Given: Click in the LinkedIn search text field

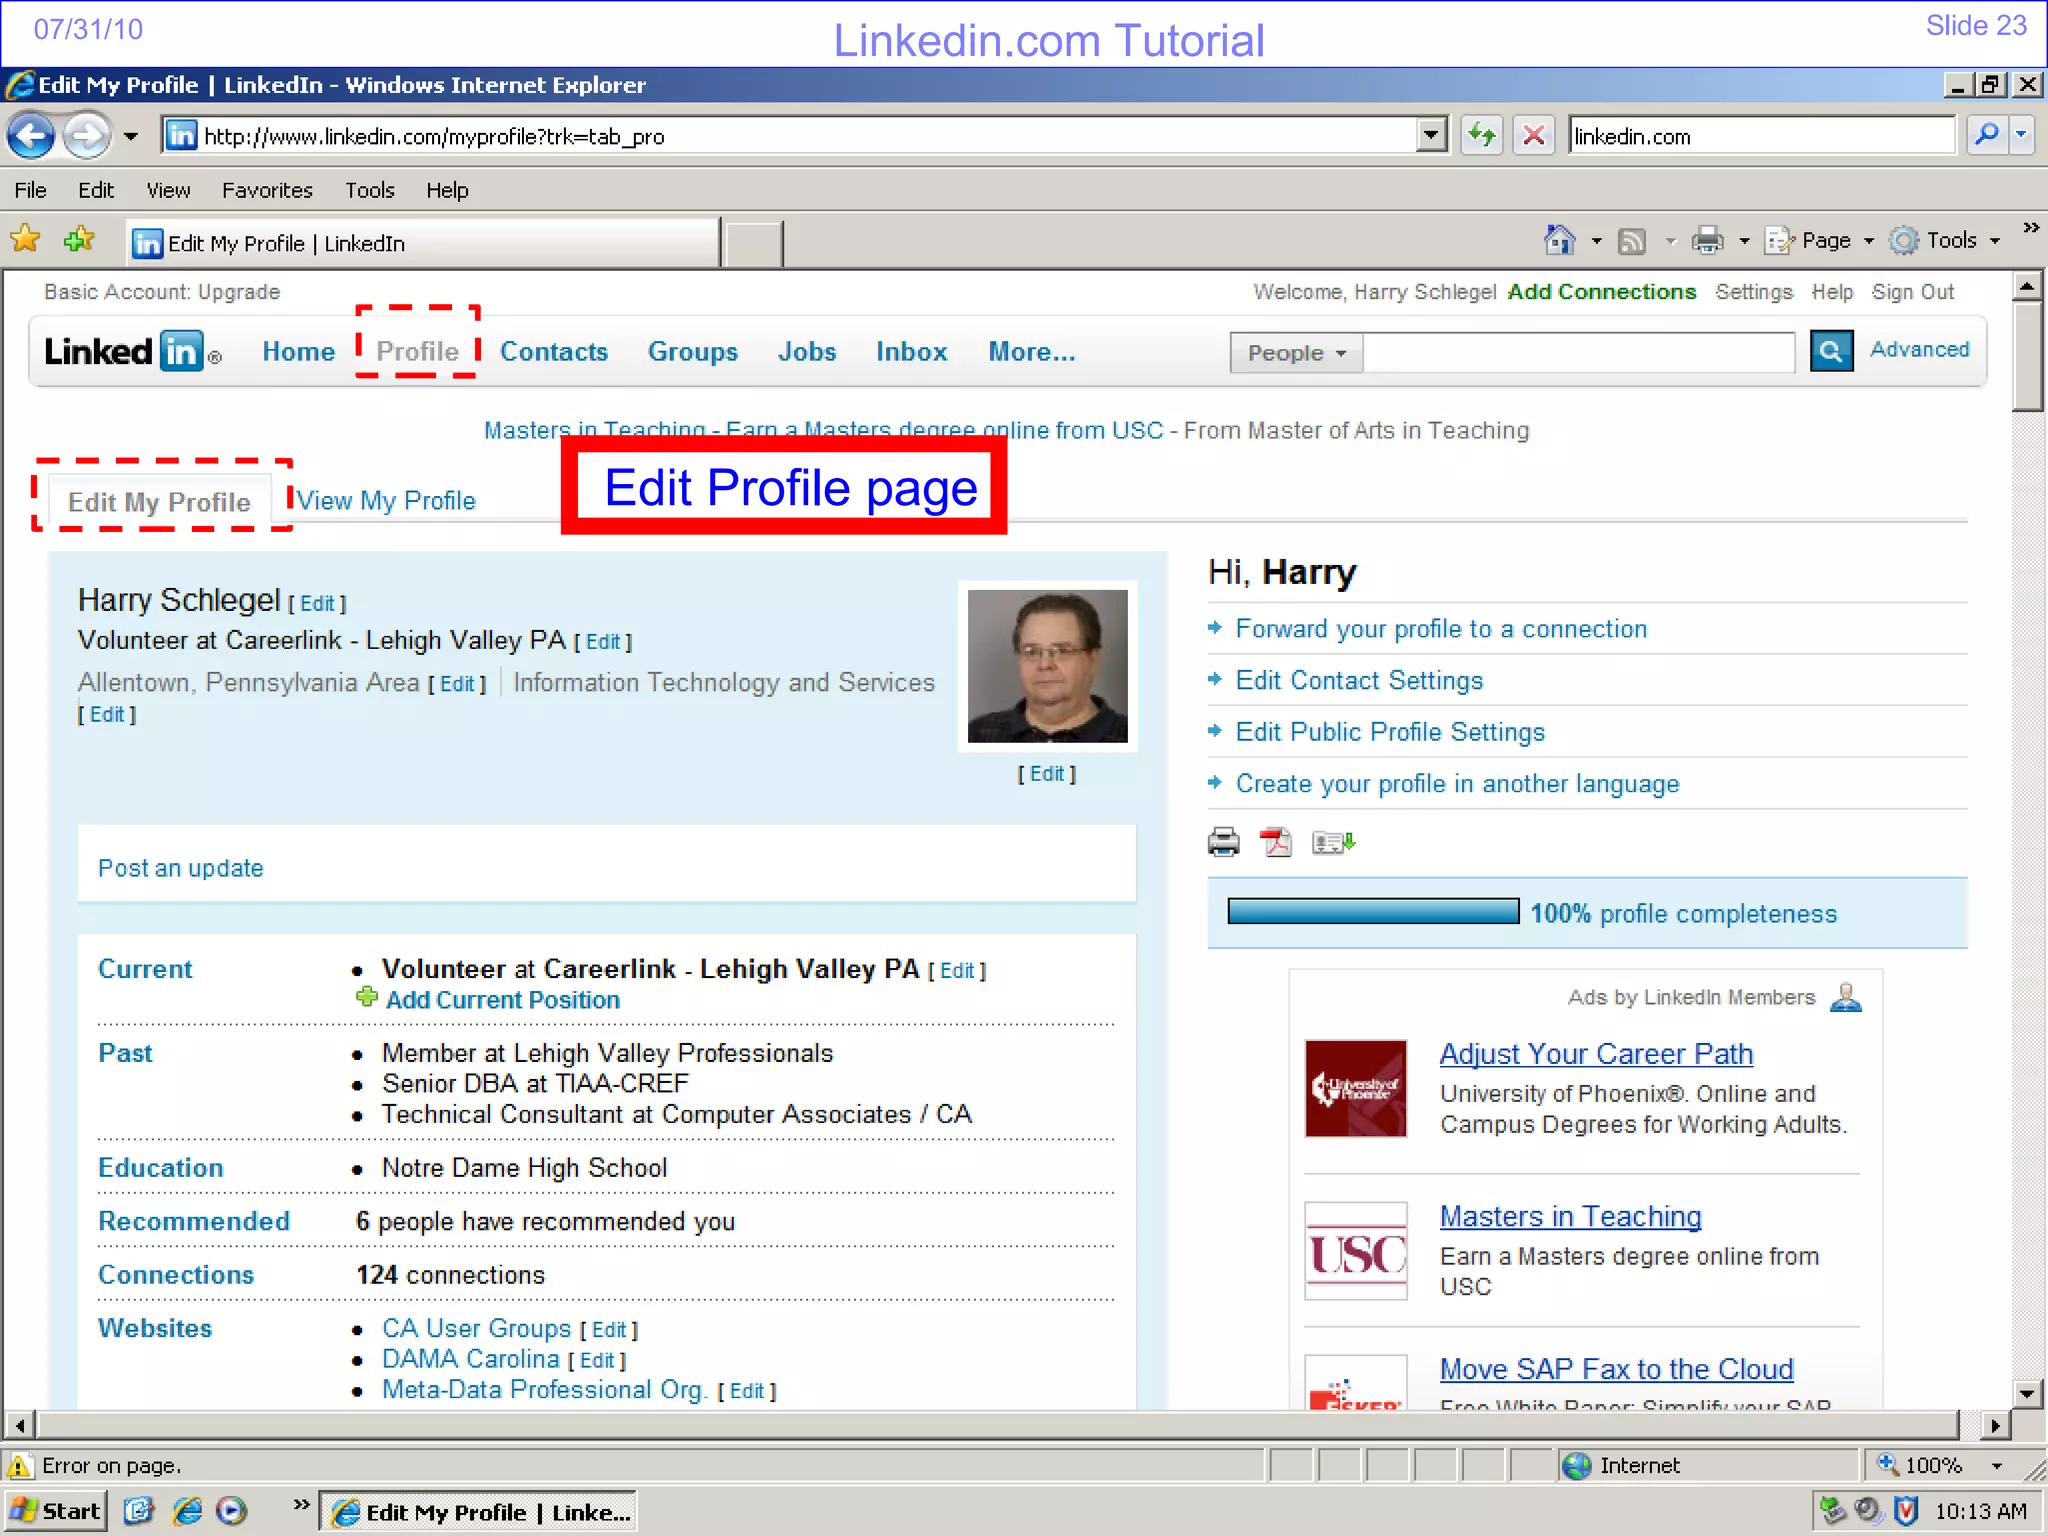Looking at the screenshot, I should [x=1579, y=353].
